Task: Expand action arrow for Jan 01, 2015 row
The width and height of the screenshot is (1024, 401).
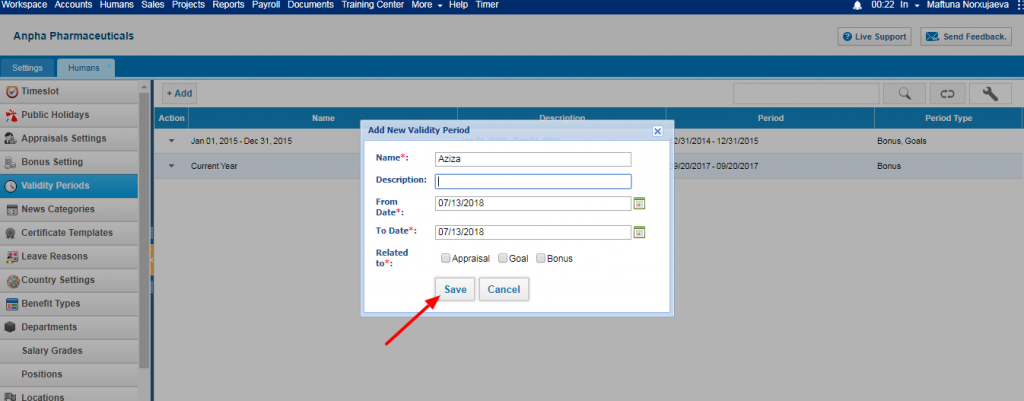Action: point(172,141)
